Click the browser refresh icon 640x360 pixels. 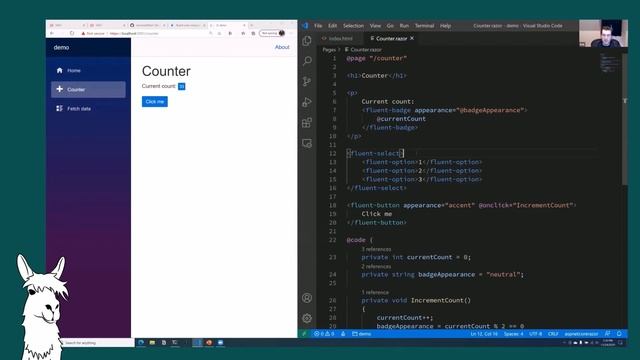[72, 33]
